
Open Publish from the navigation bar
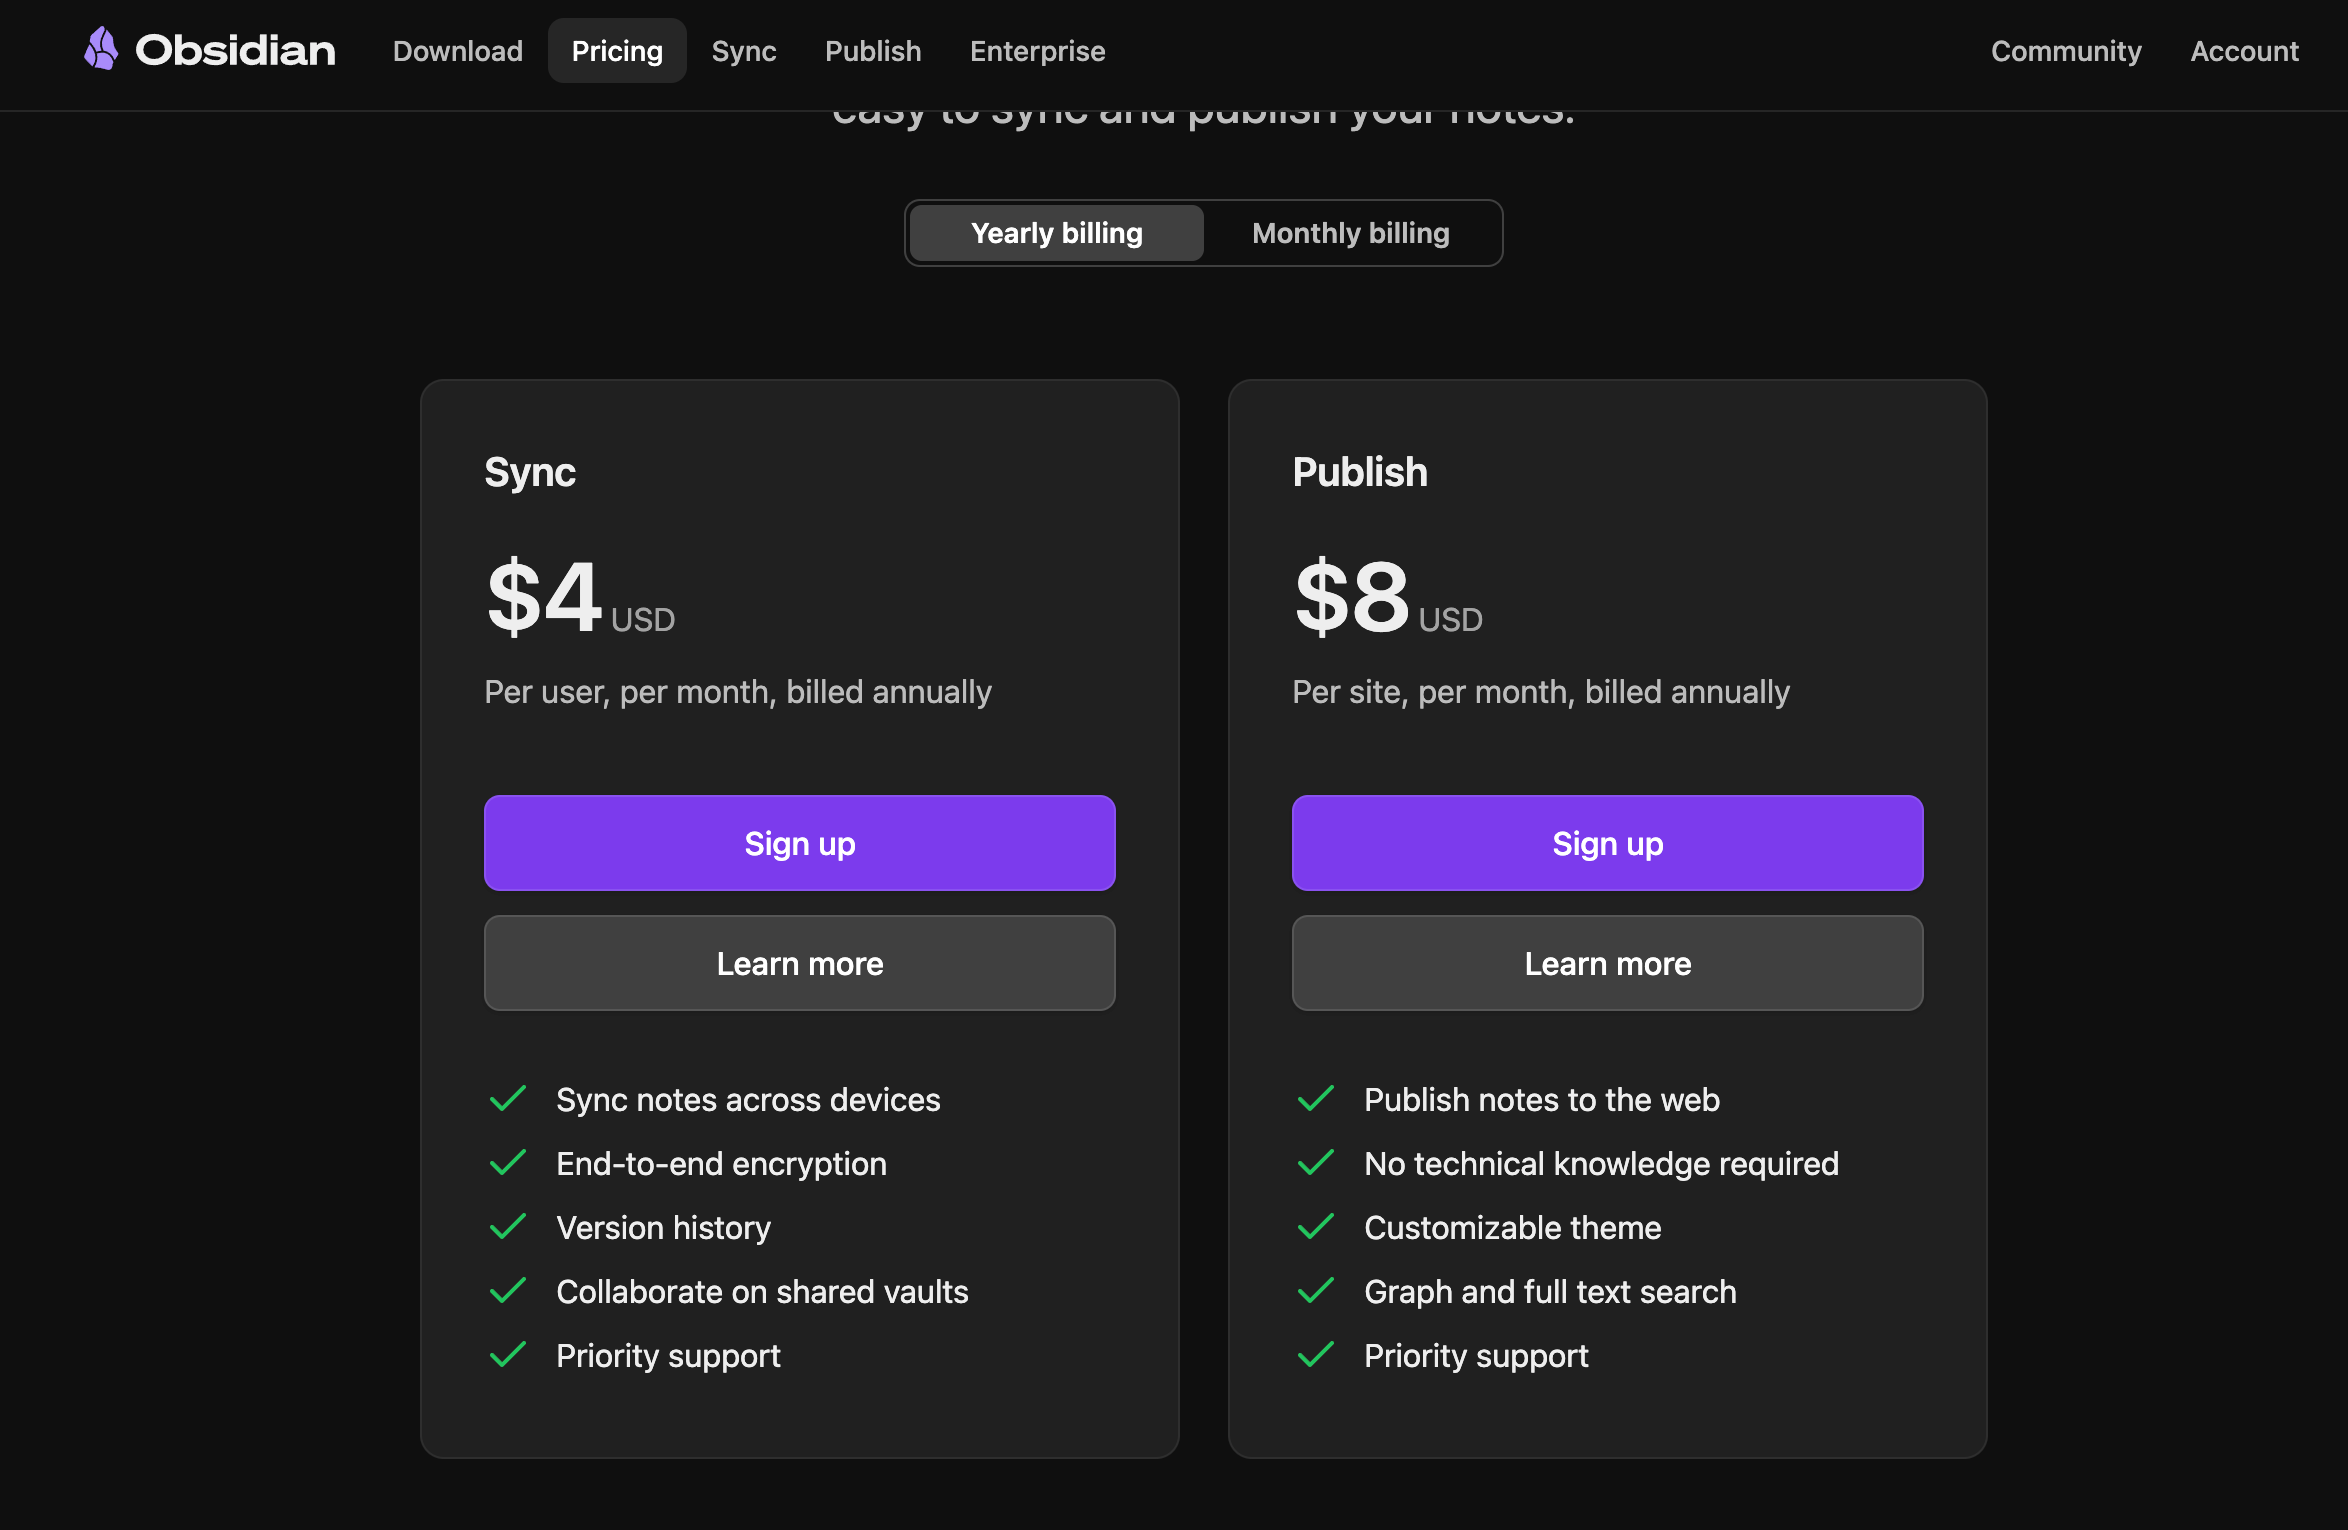tap(872, 51)
